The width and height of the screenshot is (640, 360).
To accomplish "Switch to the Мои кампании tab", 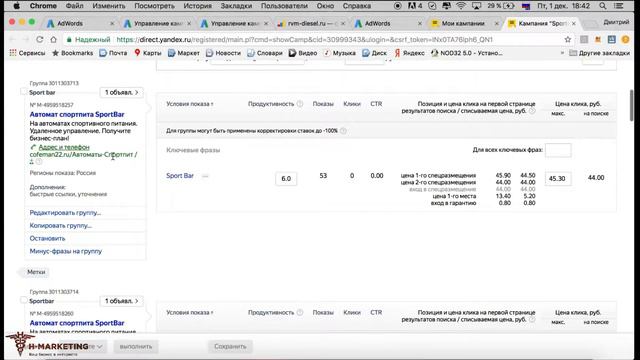I will [x=463, y=24].
